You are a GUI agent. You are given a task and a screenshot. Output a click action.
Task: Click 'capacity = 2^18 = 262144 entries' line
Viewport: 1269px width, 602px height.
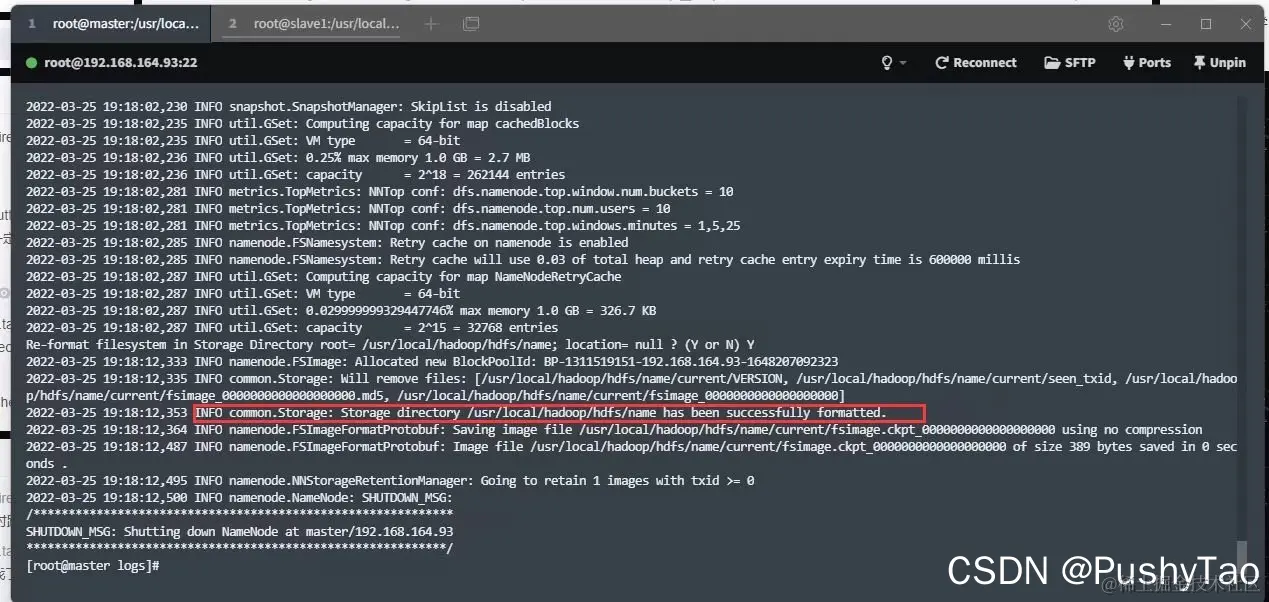pyautogui.click(x=295, y=174)
